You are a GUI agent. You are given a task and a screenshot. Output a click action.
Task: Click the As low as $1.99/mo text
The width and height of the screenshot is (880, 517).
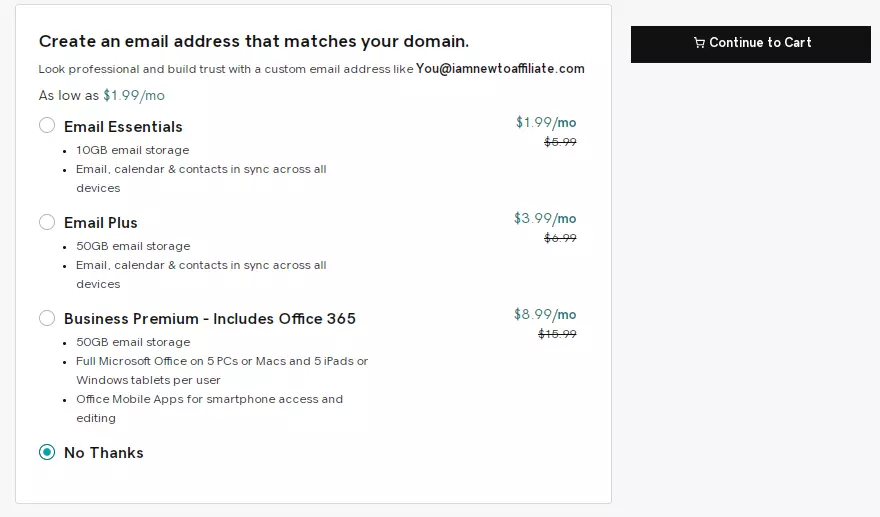[102, 95]
